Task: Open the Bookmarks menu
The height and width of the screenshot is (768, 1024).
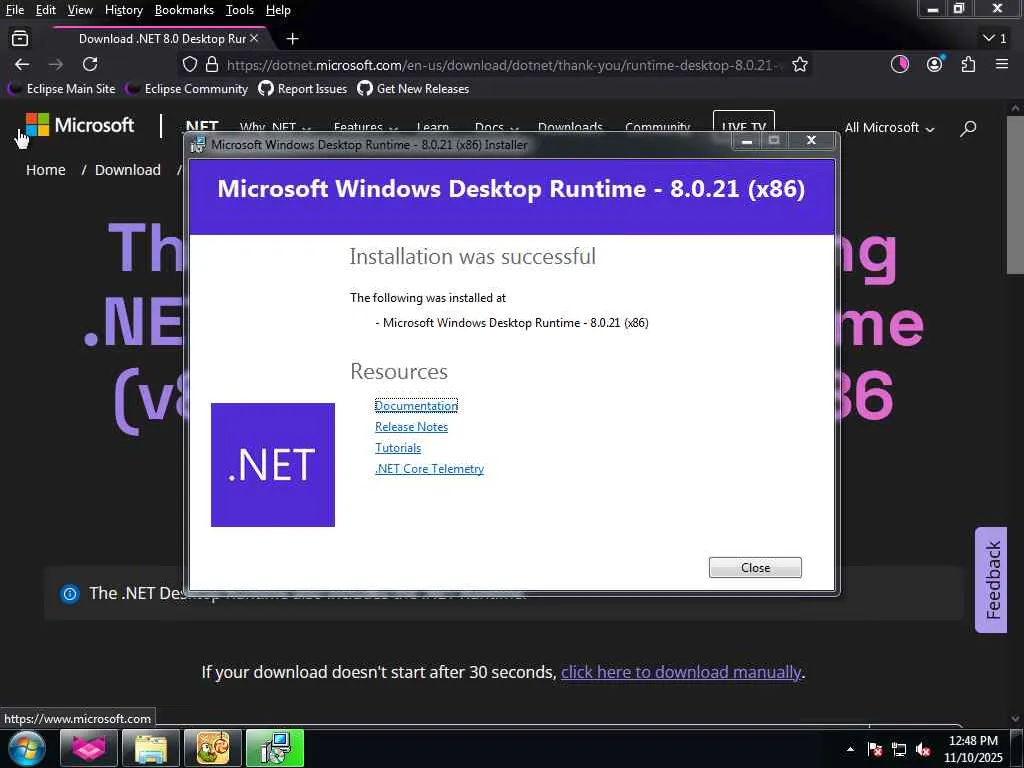Action: (x=184, y=10)
